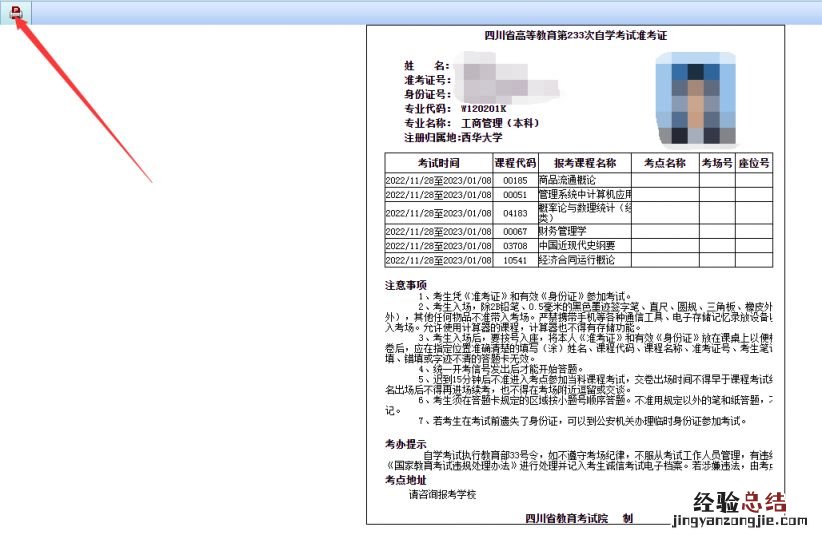Click course code 04183
822x539 pixels.
[x=515, y=213]
